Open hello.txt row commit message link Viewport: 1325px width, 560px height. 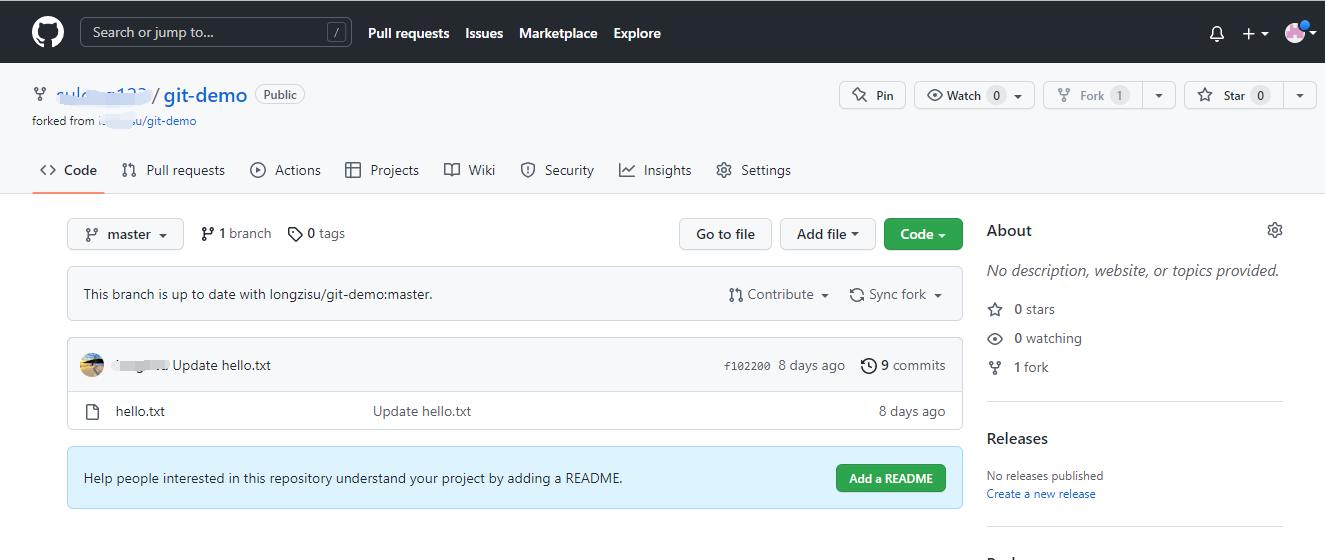422,411
